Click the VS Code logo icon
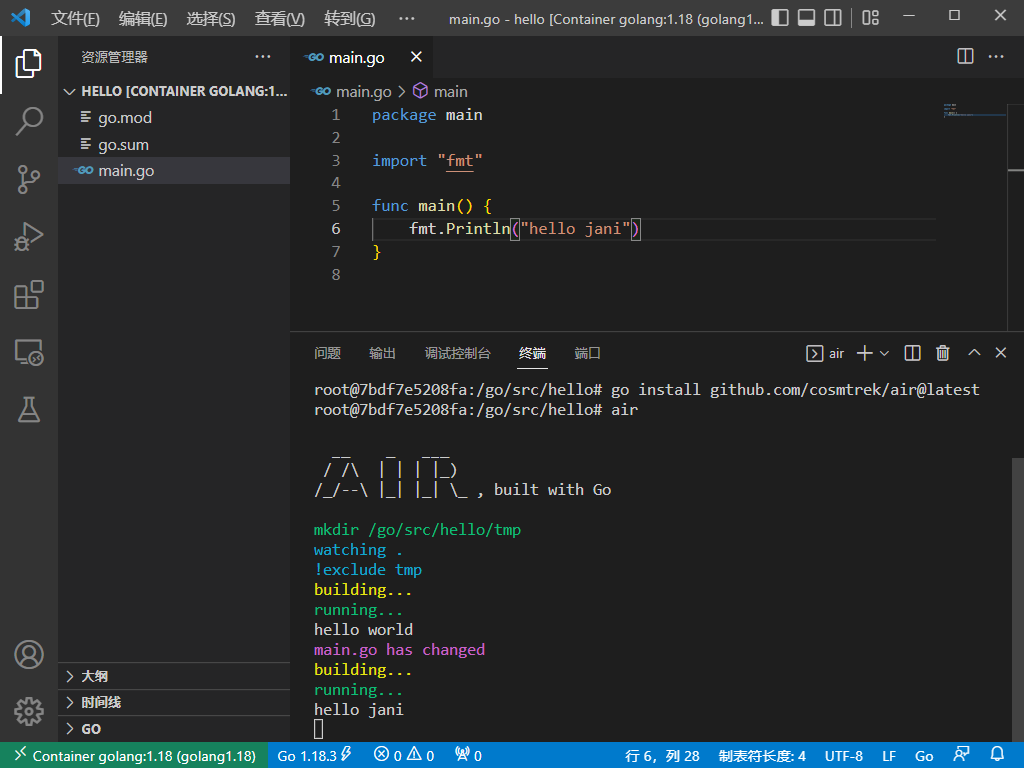The width and height of the screenshot is (1024, 768). click(21, 17)
